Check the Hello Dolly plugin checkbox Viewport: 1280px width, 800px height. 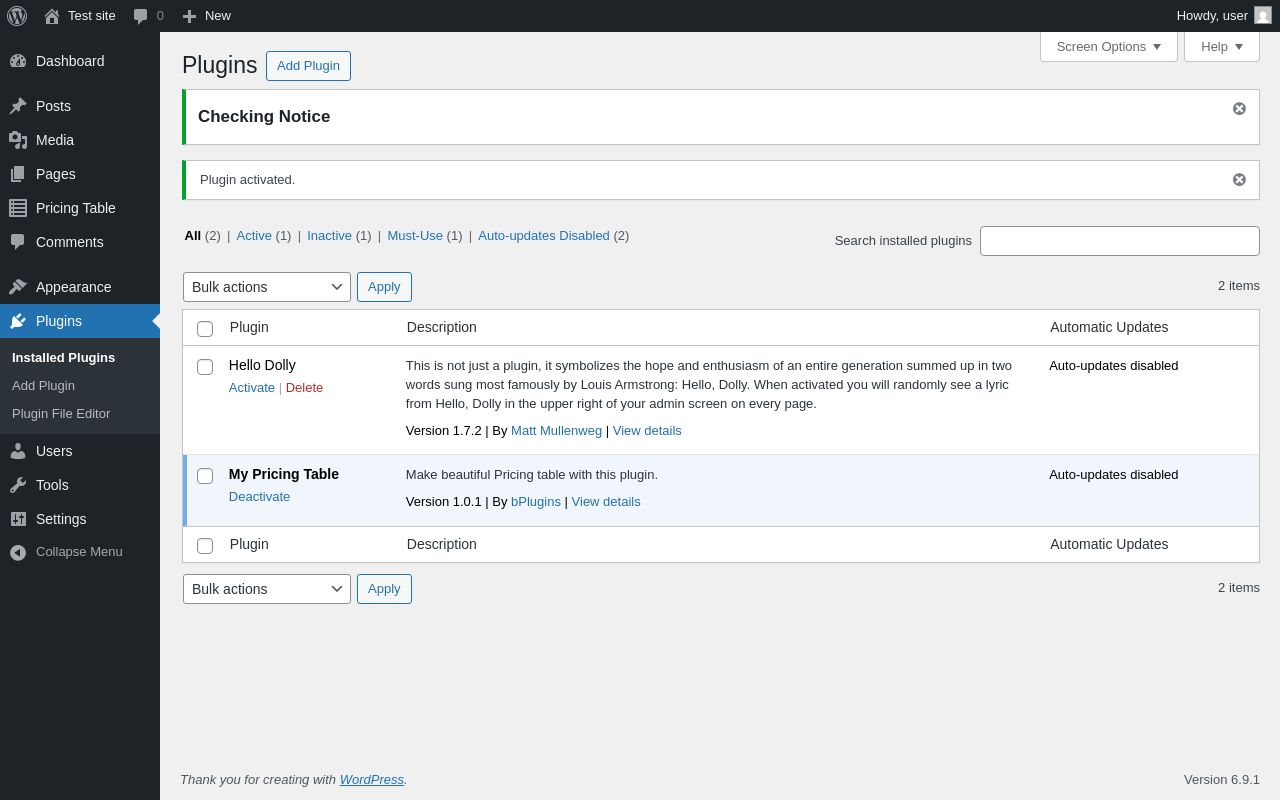click(x=205, y=367)
